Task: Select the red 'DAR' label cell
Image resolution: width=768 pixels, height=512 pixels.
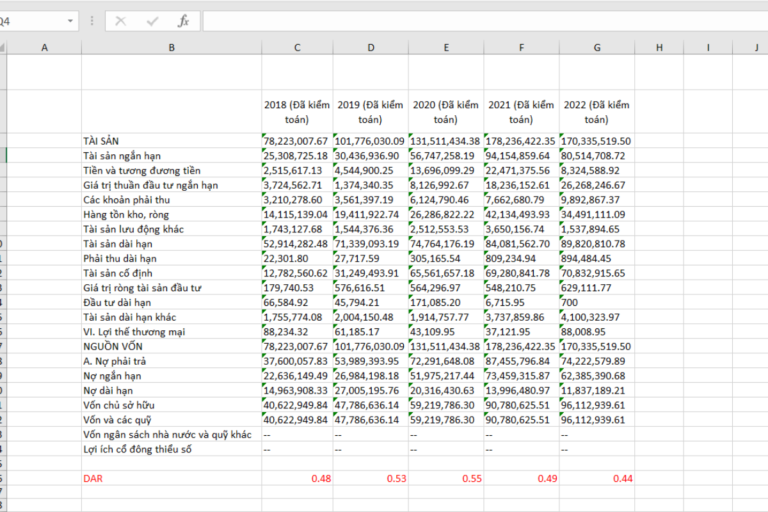Action: pyautogui.click(x=95, y=479)
